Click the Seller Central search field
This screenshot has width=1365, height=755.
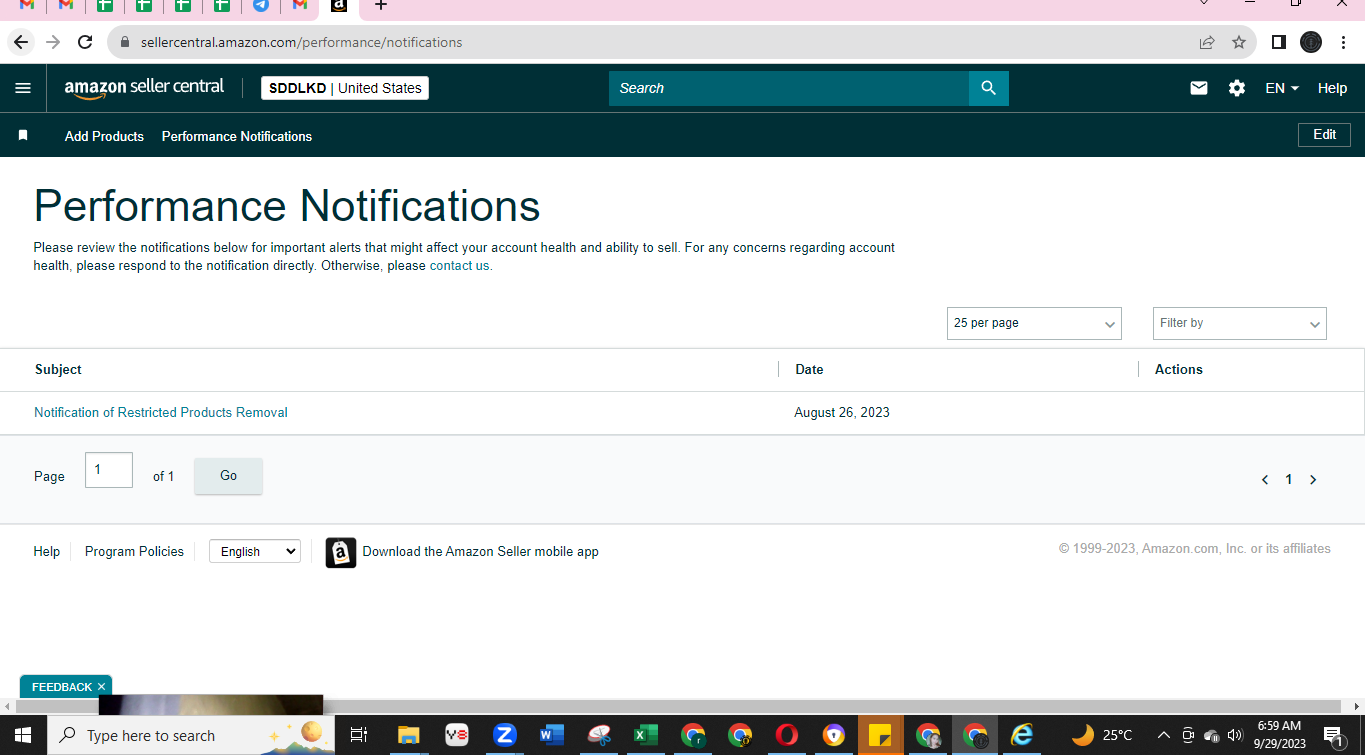789,88
